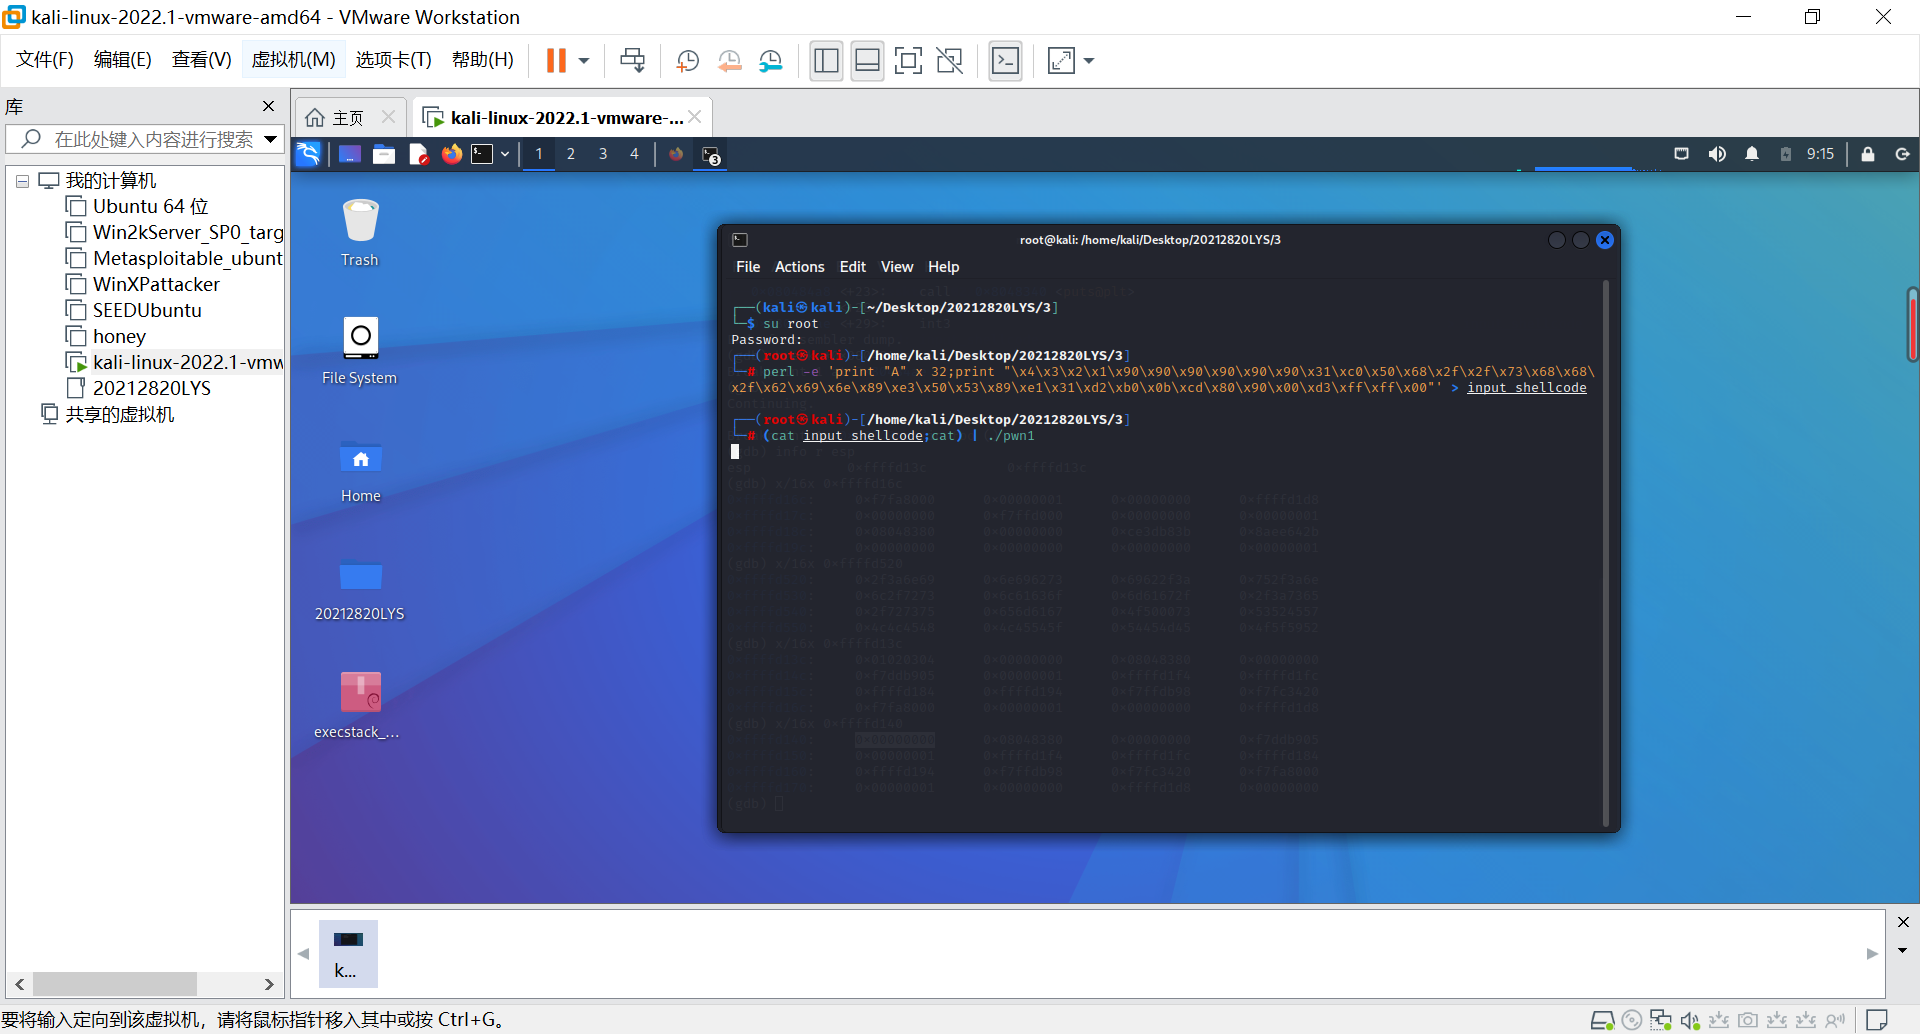Select 共享的虚拟机 in the library

[107, 414]
